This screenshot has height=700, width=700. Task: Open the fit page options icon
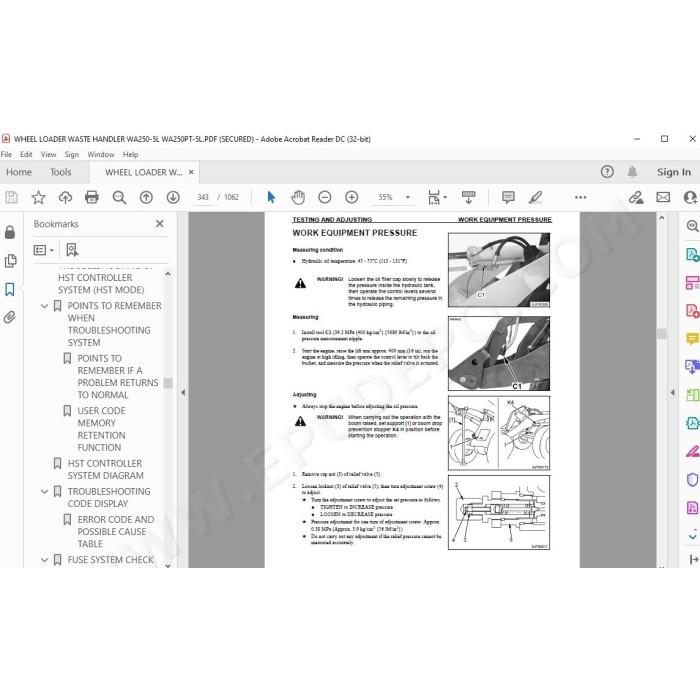click(437, 197)
